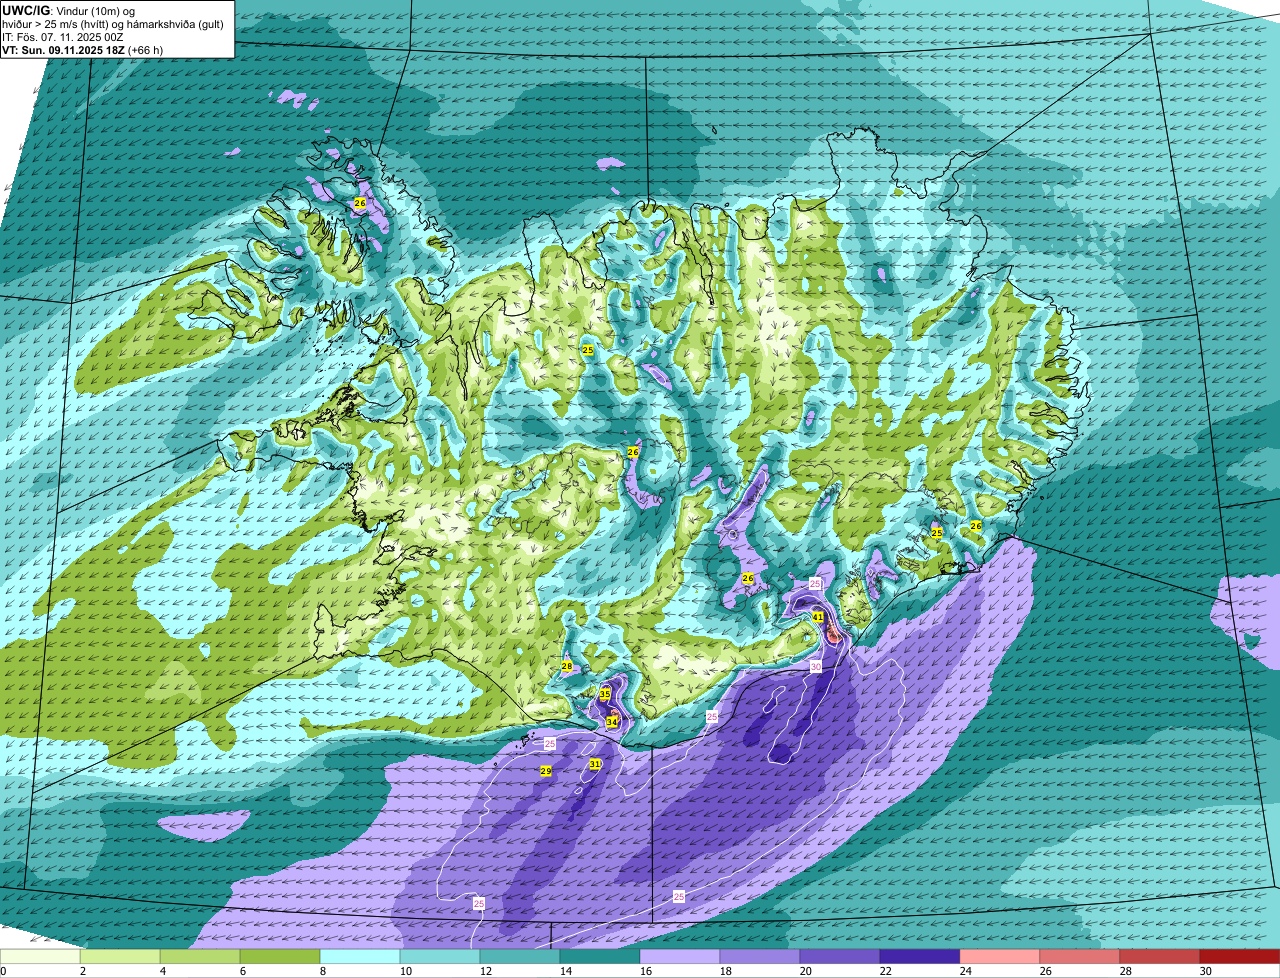Viewport: 1280px width, 978px height.
Task: Click the yellow gust marker reading 29
Action: click(545, 771)
